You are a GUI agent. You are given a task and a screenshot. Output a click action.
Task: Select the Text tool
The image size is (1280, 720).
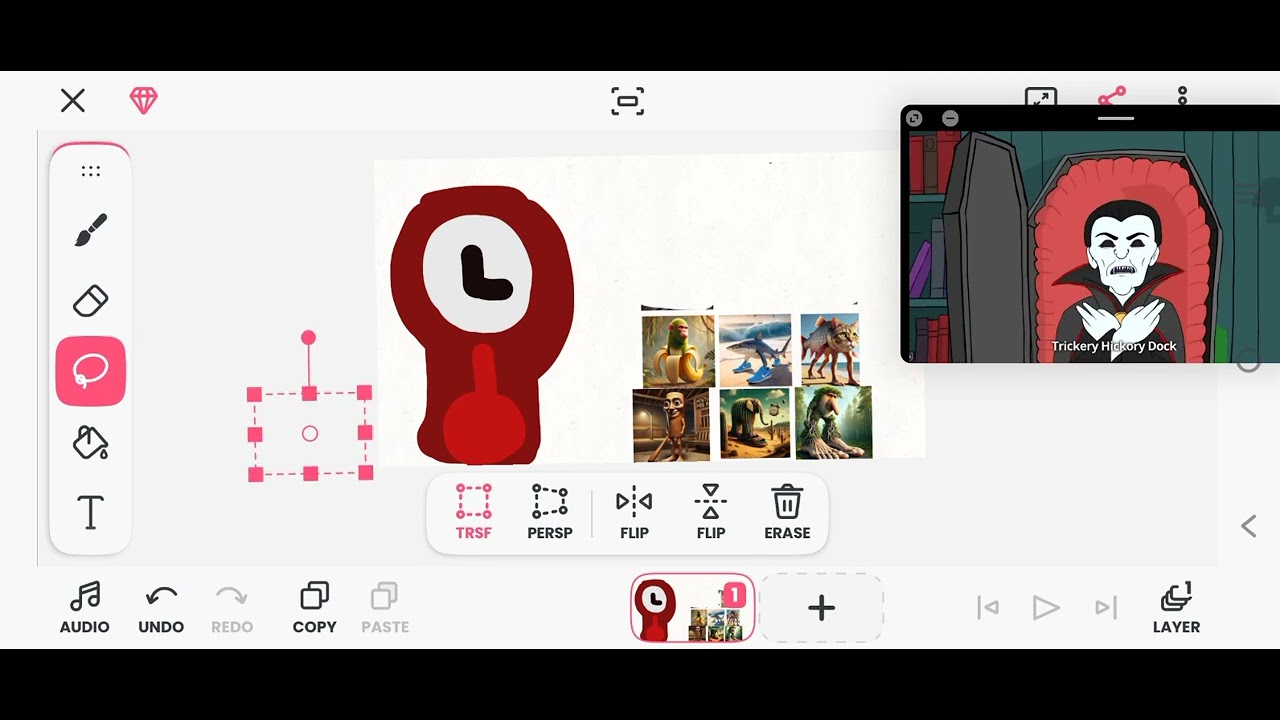tap(91, 512)
